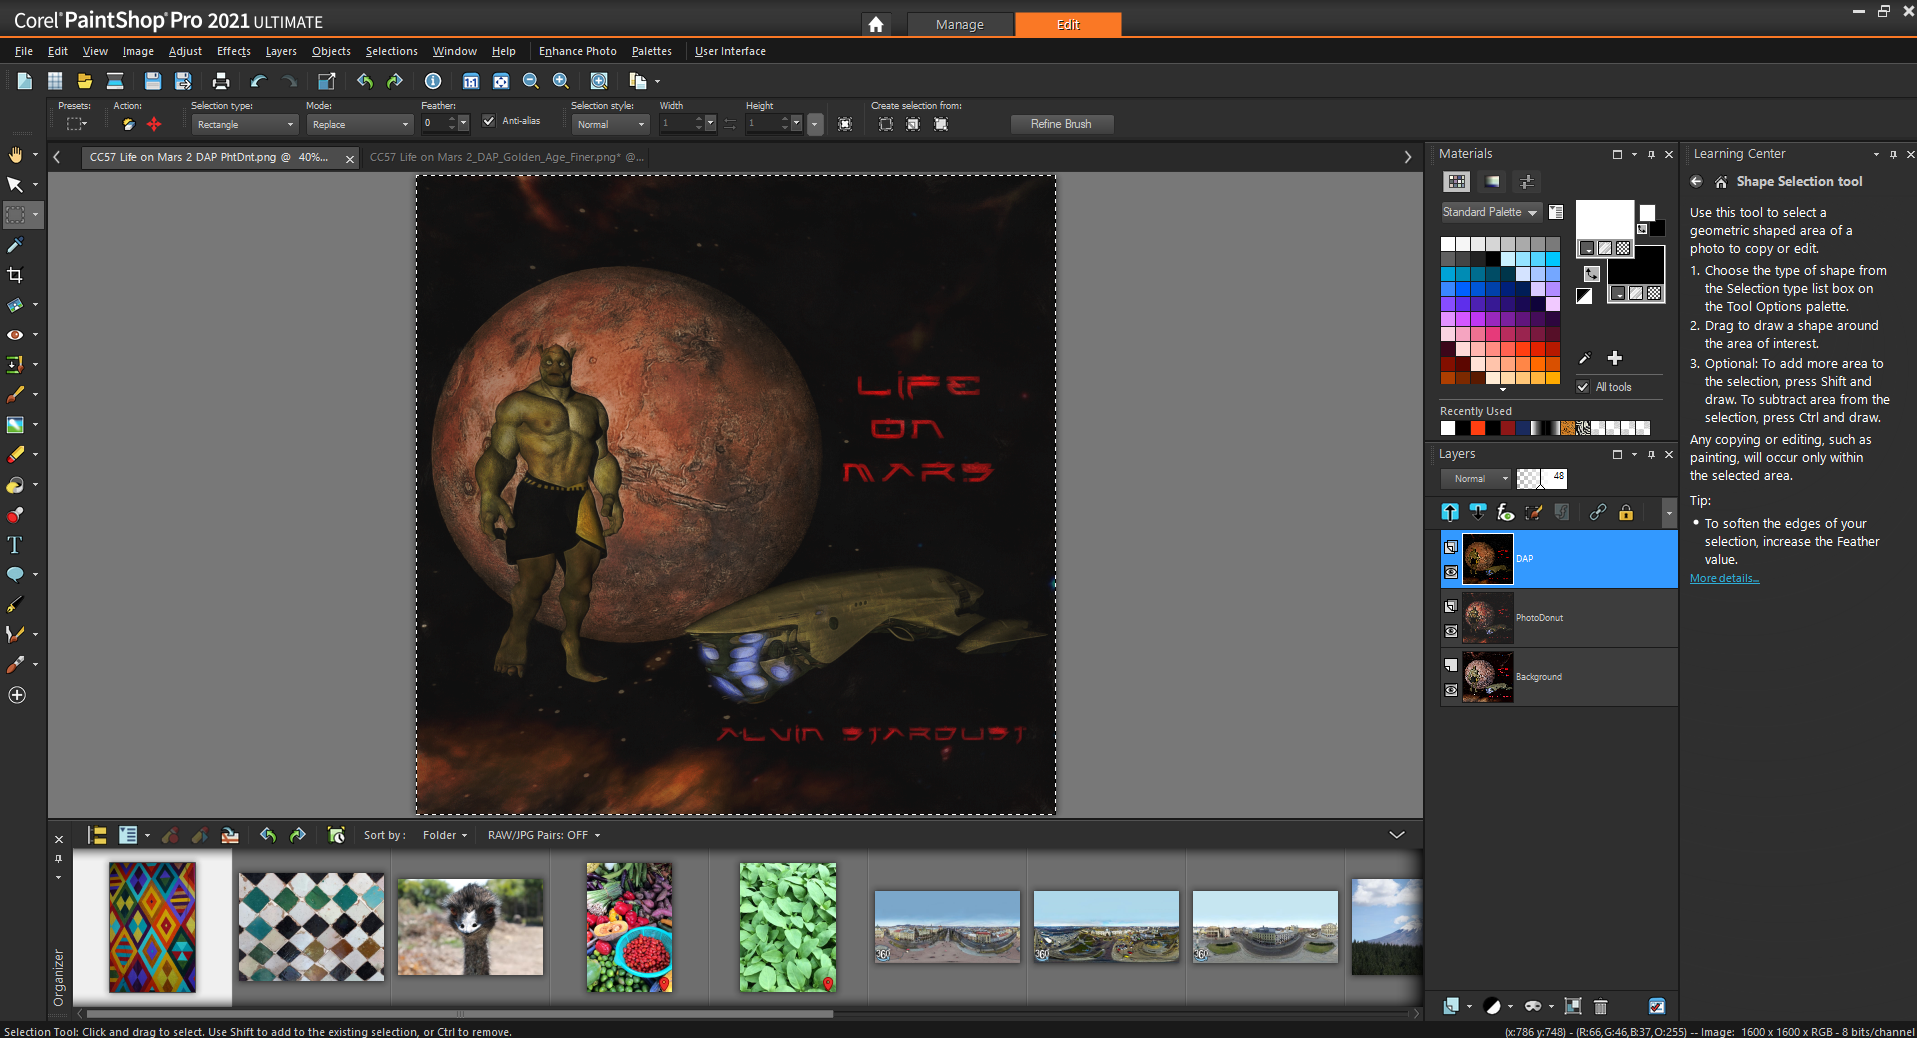The width and height of the screenshot is (1917, 1038).
Task: Click the Print icon in toolbar
Action: [x=221, y=81]
